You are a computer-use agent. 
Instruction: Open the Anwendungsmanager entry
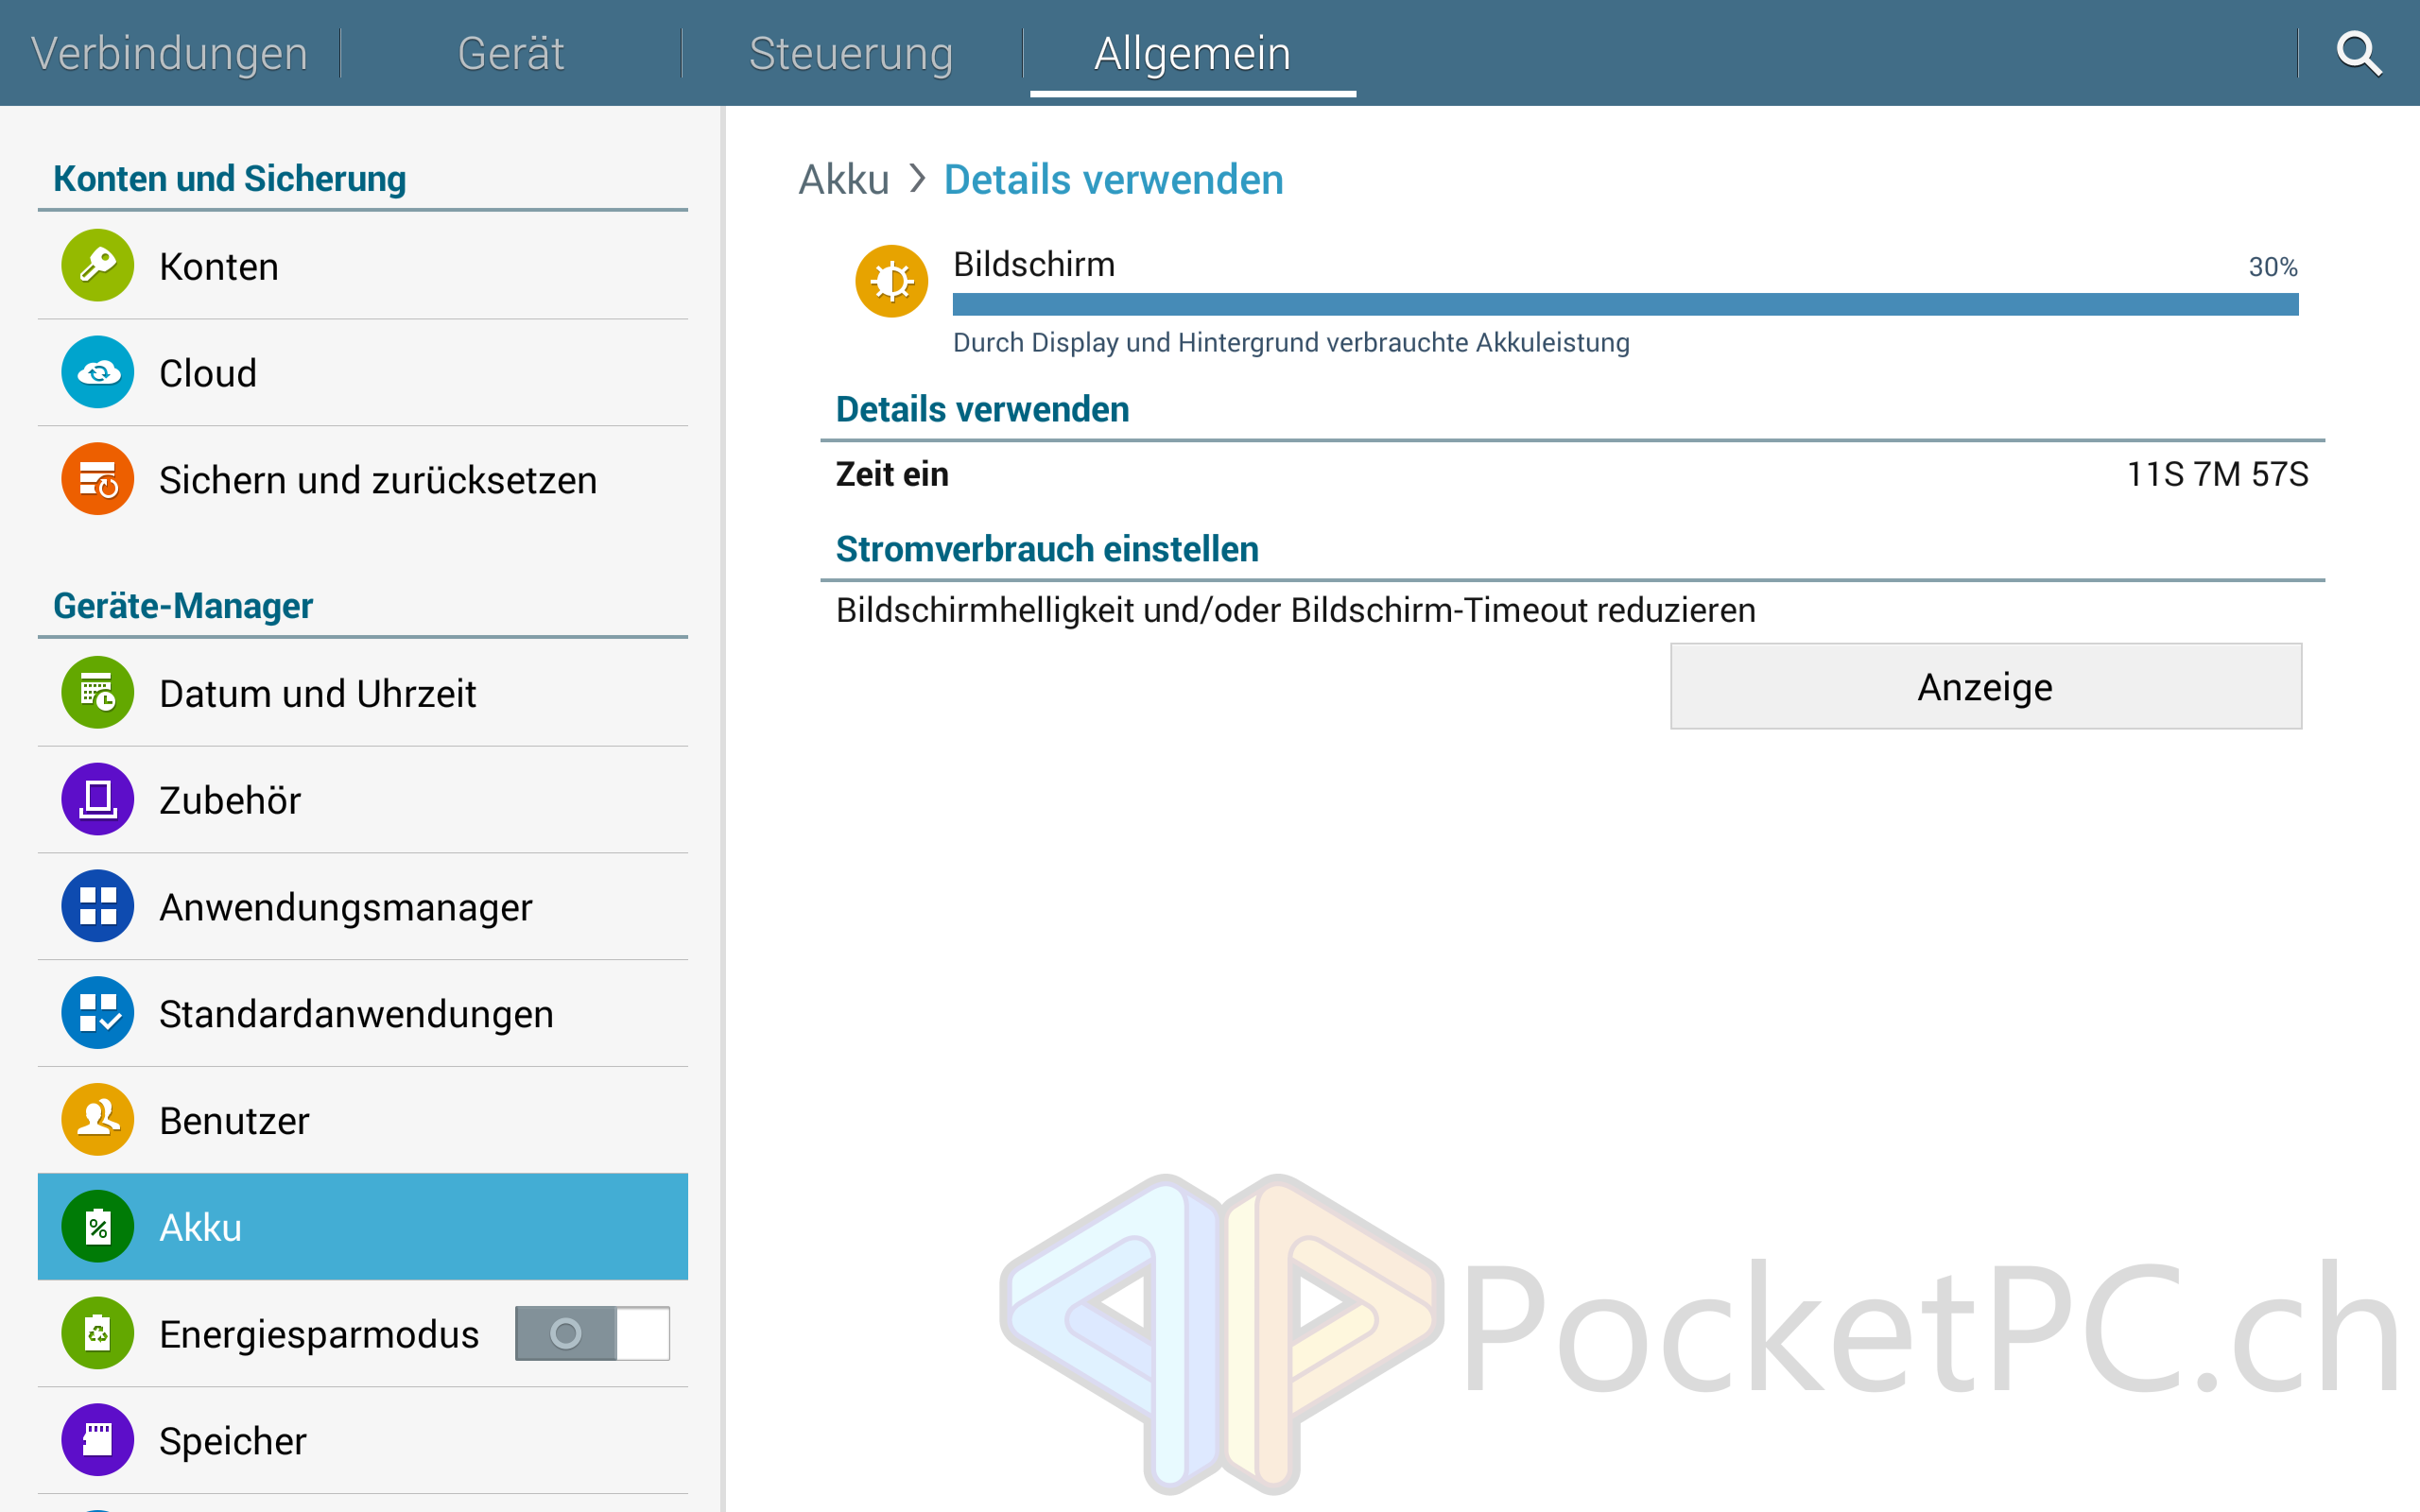tap(363, 906)
